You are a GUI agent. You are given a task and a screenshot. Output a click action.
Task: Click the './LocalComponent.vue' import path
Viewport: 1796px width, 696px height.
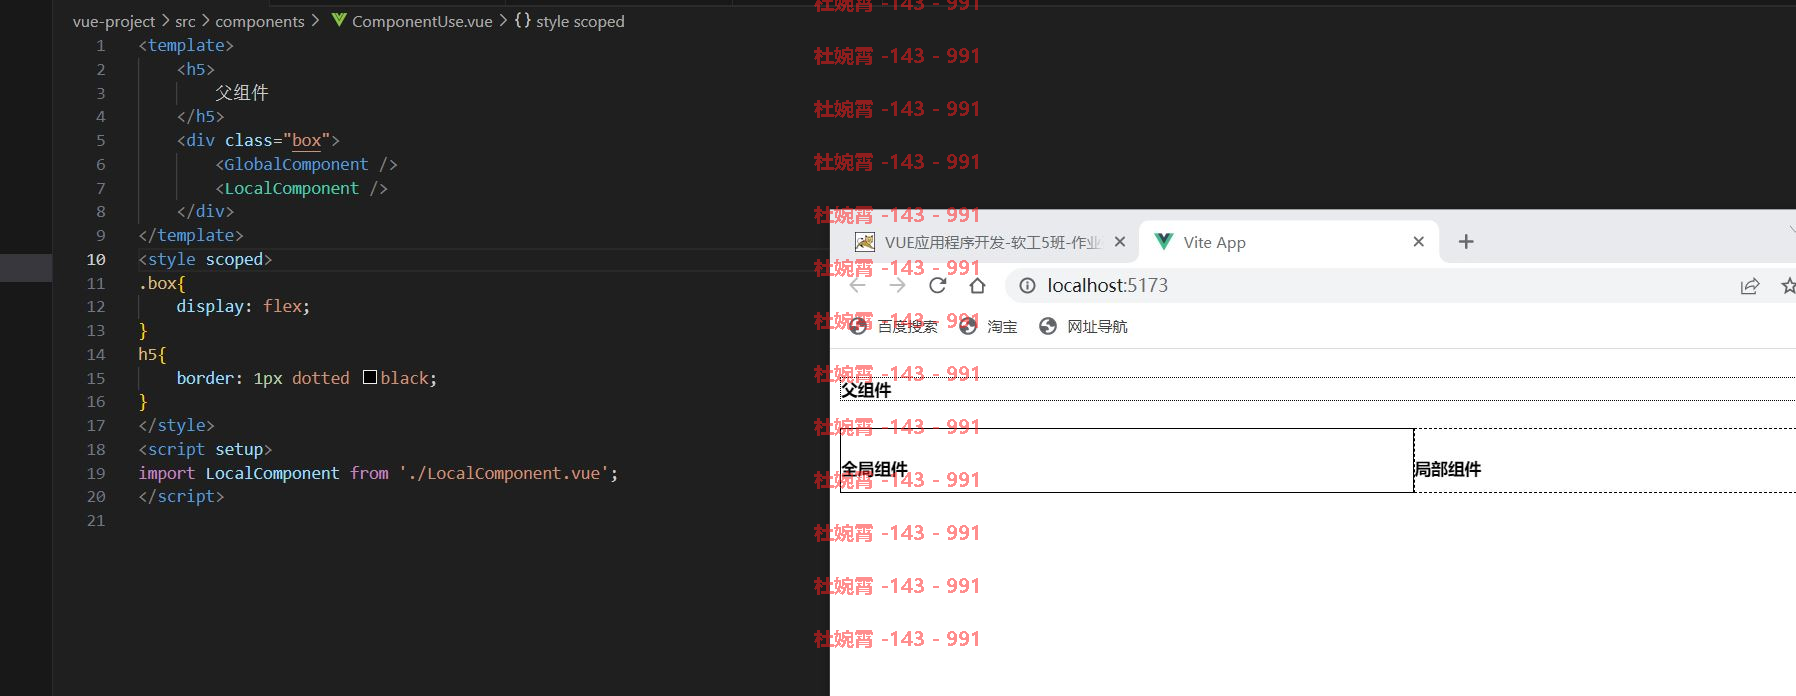(505, 473)
